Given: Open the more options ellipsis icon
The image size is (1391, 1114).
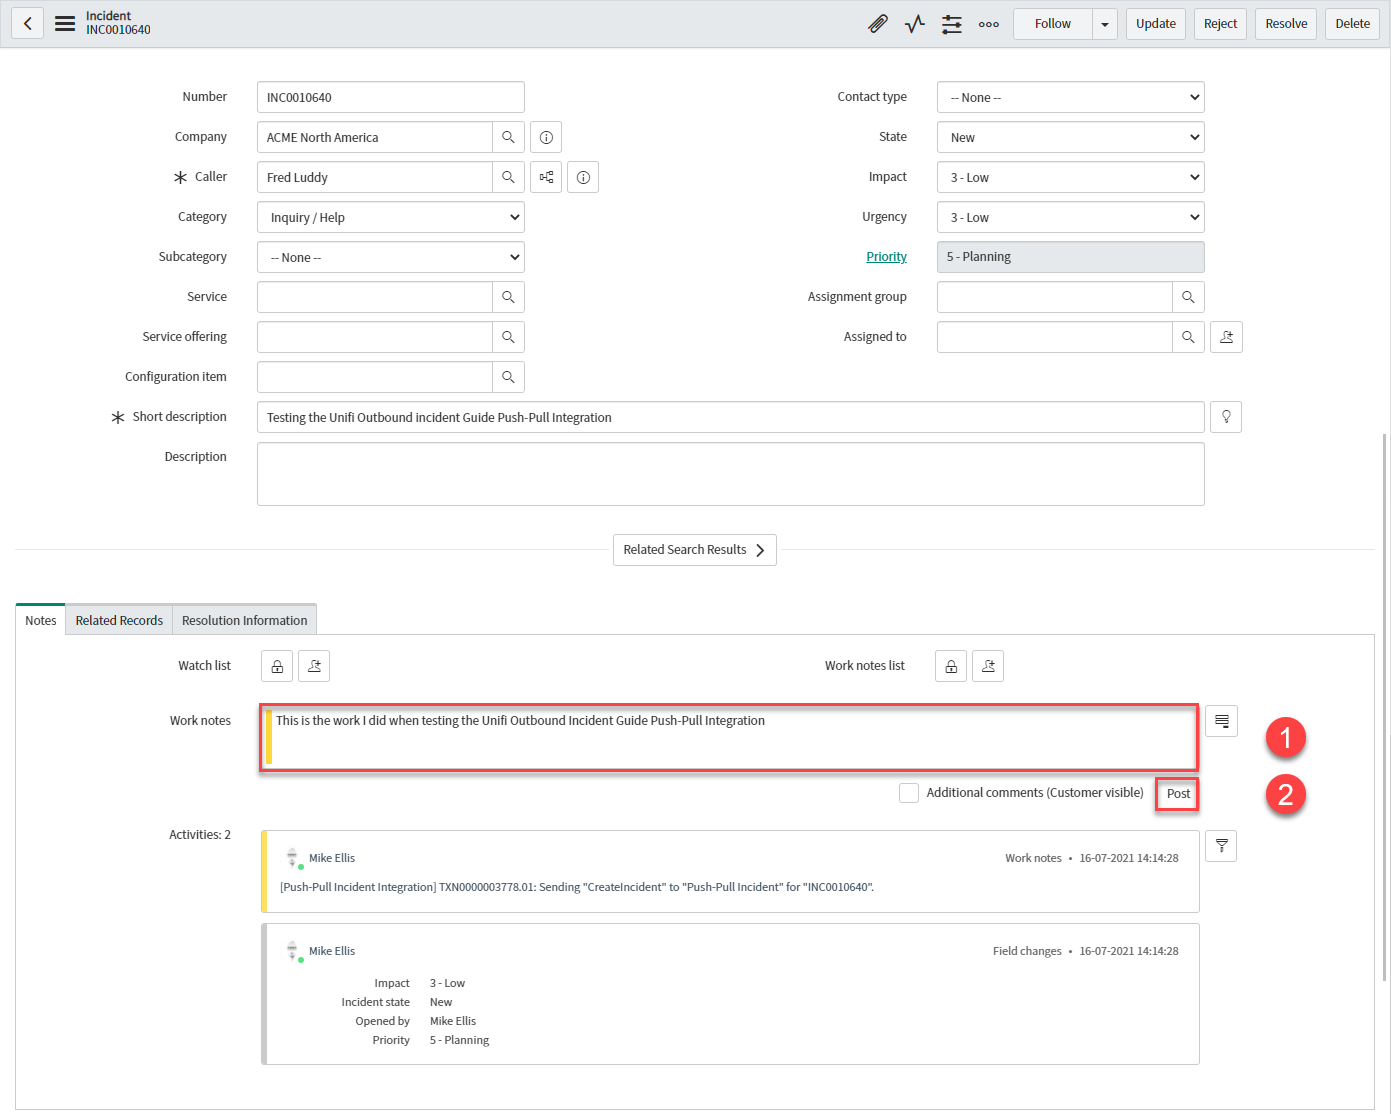Looking at the screenshot, I should tap(988, 24).
